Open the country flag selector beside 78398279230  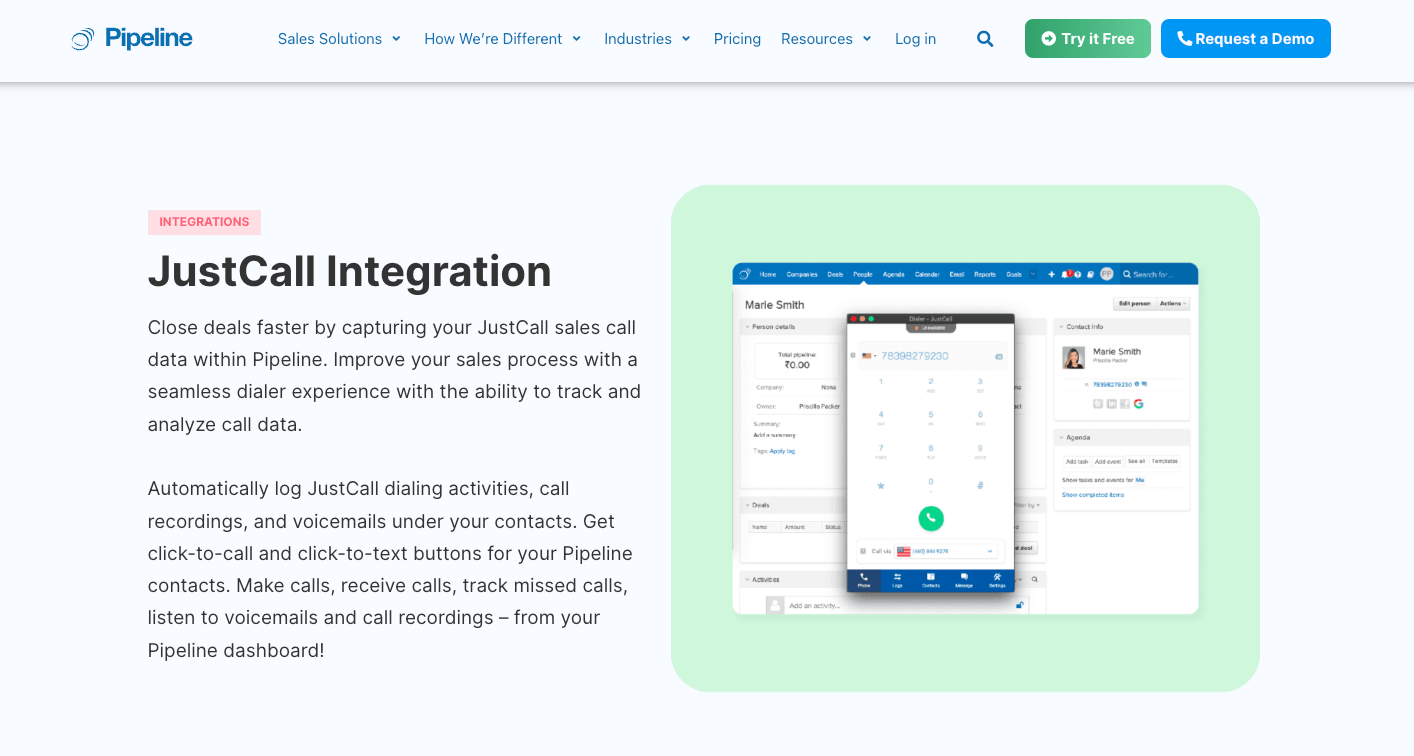tap(869, 356)
